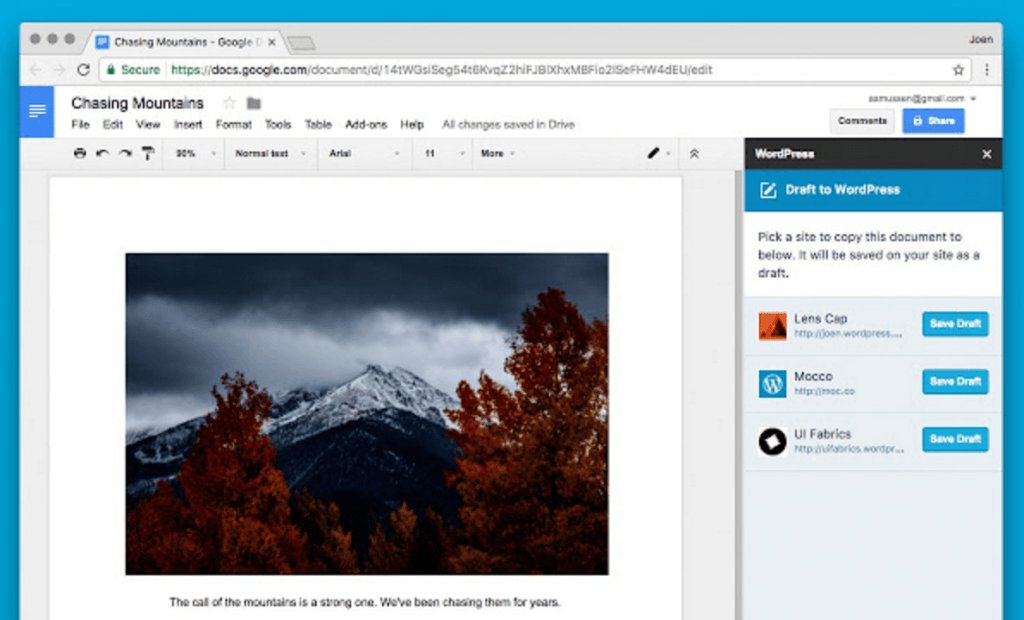Select the Paint format tool
The height and width of the screenshot is (620, 1024).
tap(147, 153)
